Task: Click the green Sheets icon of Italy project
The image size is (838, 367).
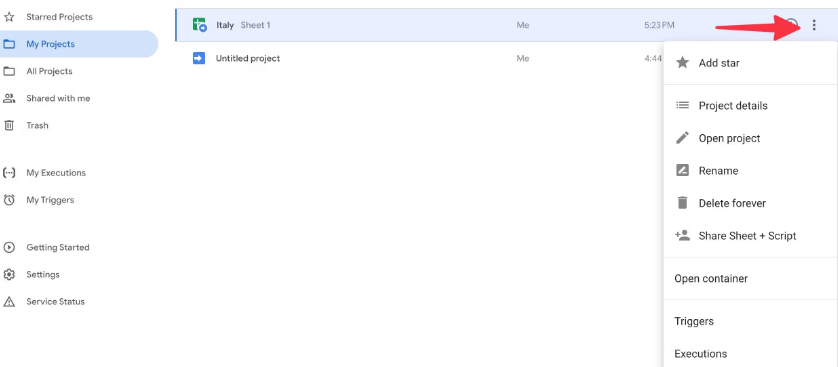Action: point(199,25)
